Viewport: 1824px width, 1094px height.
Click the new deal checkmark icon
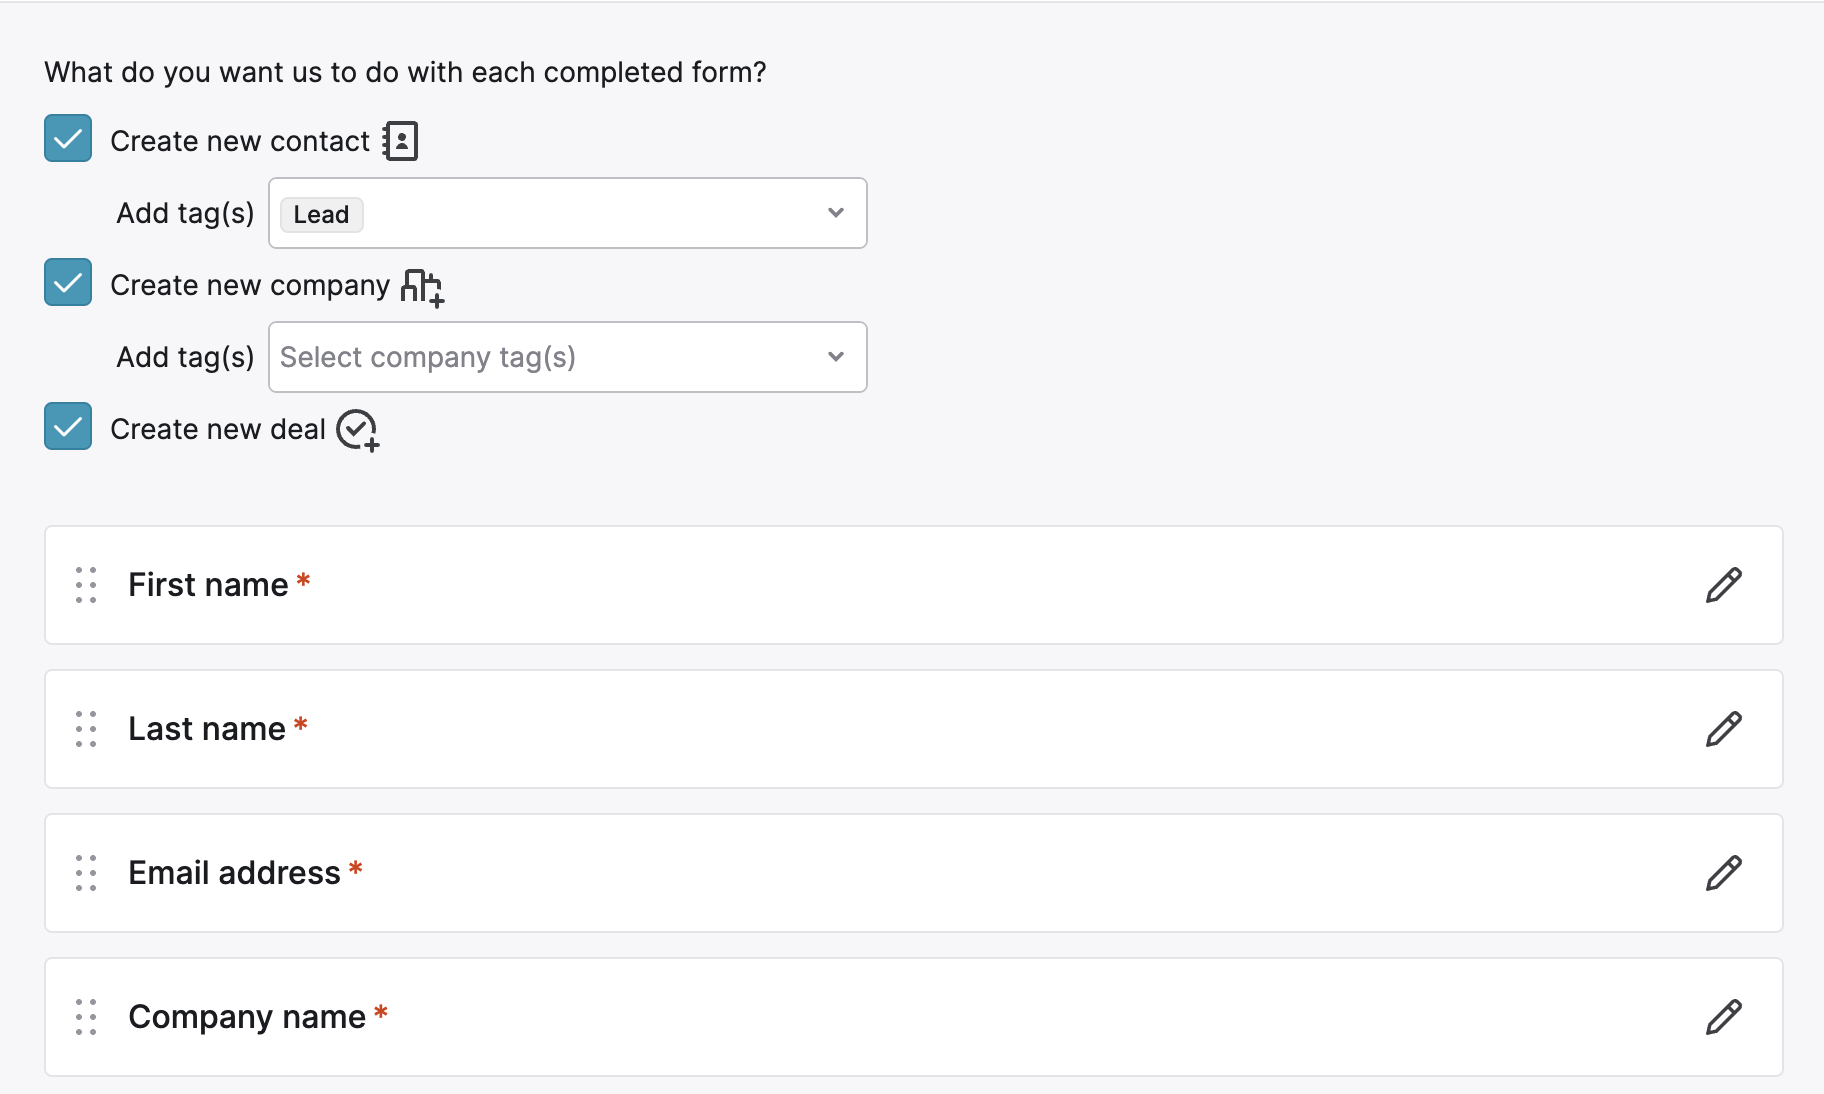[358, 431]
